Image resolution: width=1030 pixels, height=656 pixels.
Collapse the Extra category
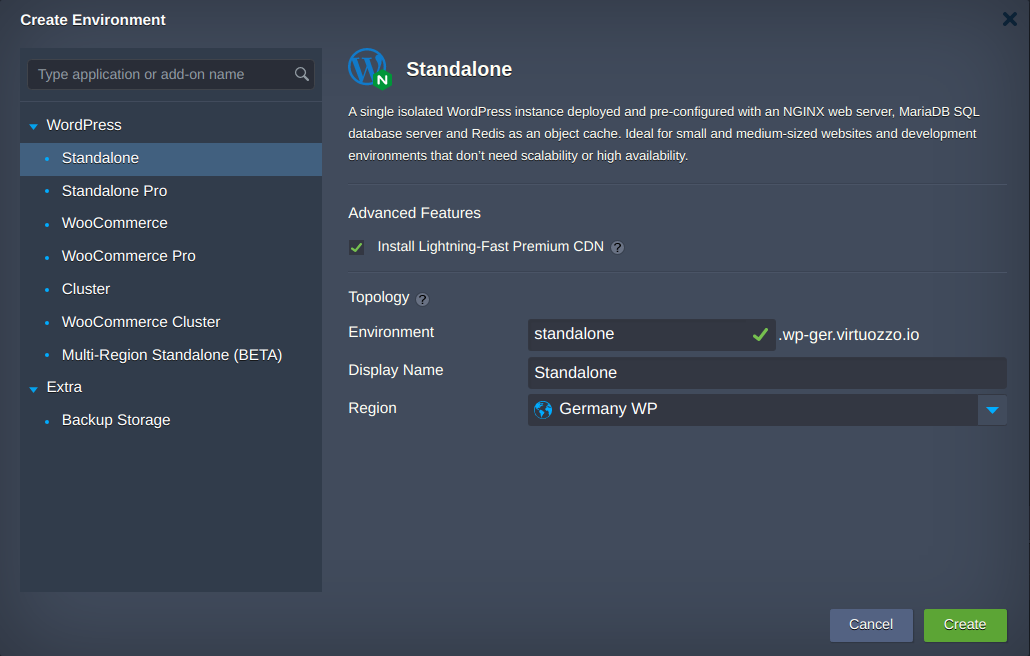34,388
